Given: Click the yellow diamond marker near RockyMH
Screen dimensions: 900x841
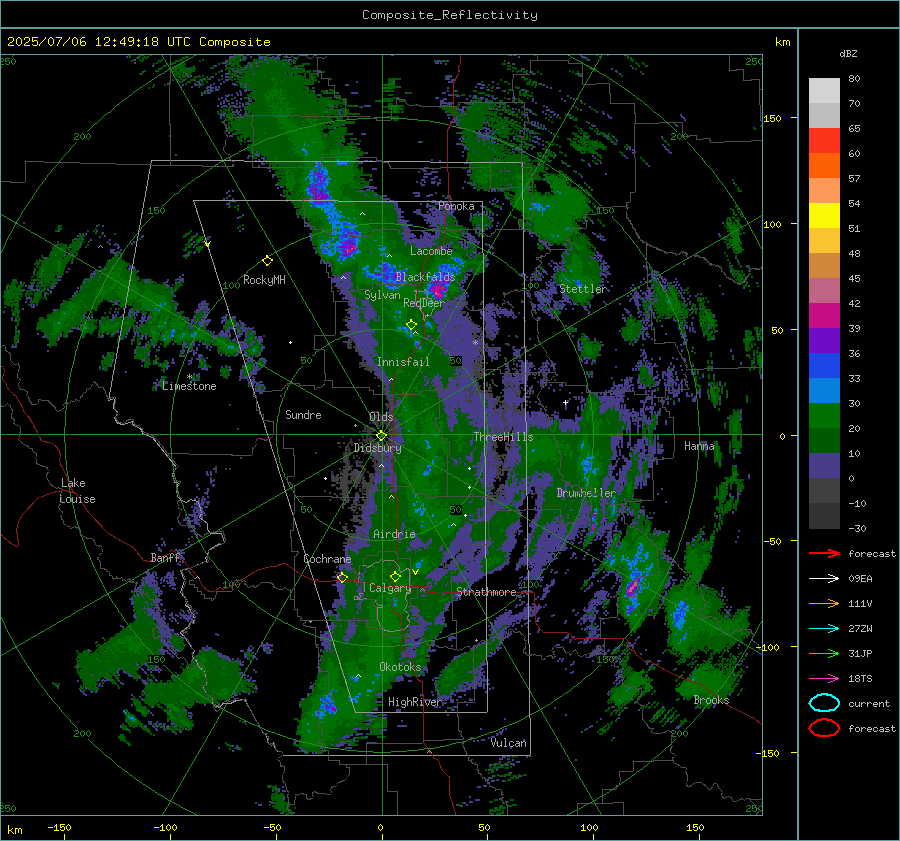Looking at the screenshot, I should (x=267, y=261).
